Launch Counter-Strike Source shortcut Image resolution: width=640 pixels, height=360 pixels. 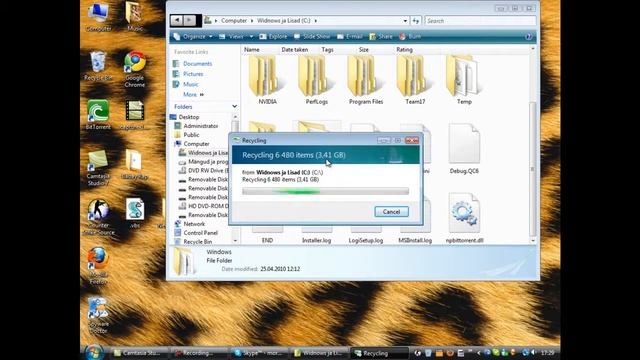[x=98, y=217]
